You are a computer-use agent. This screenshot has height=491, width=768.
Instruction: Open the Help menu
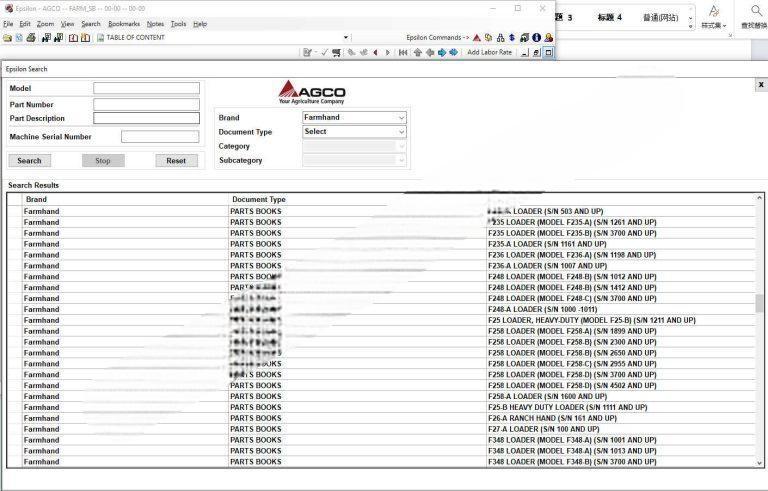coord(200,24)
